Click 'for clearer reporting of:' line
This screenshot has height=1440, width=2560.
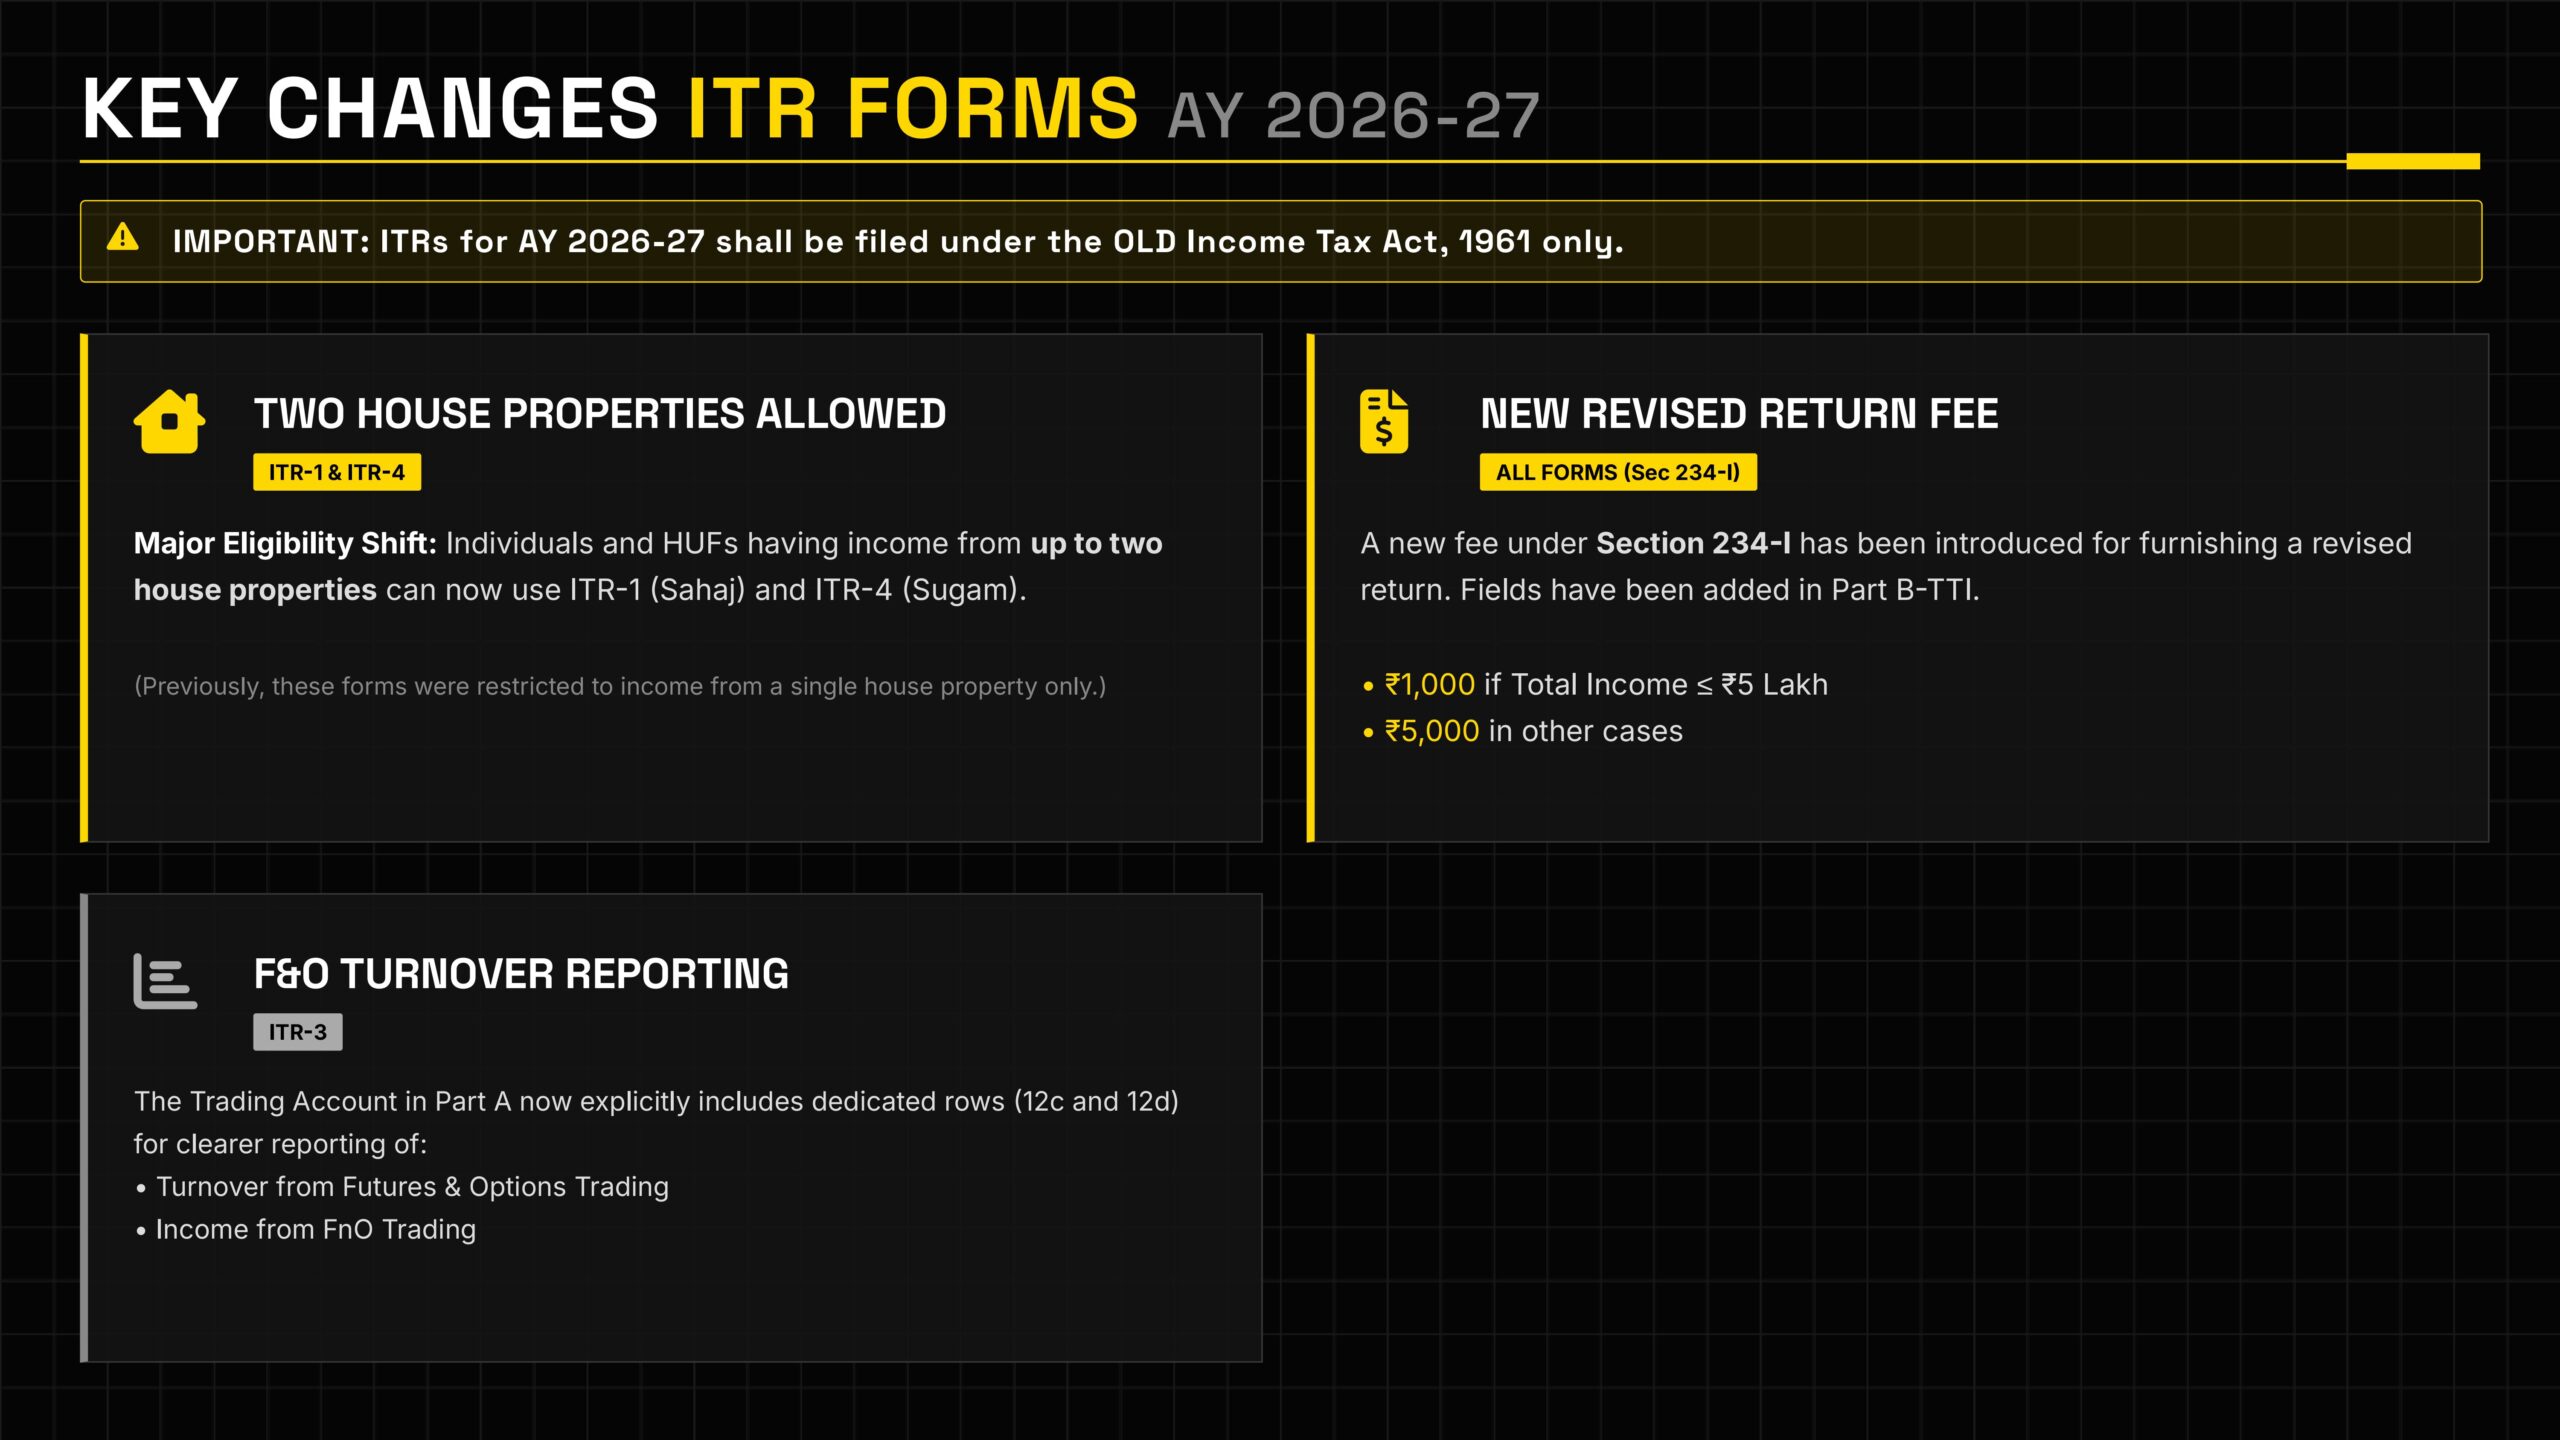(x=280, y=1144)
